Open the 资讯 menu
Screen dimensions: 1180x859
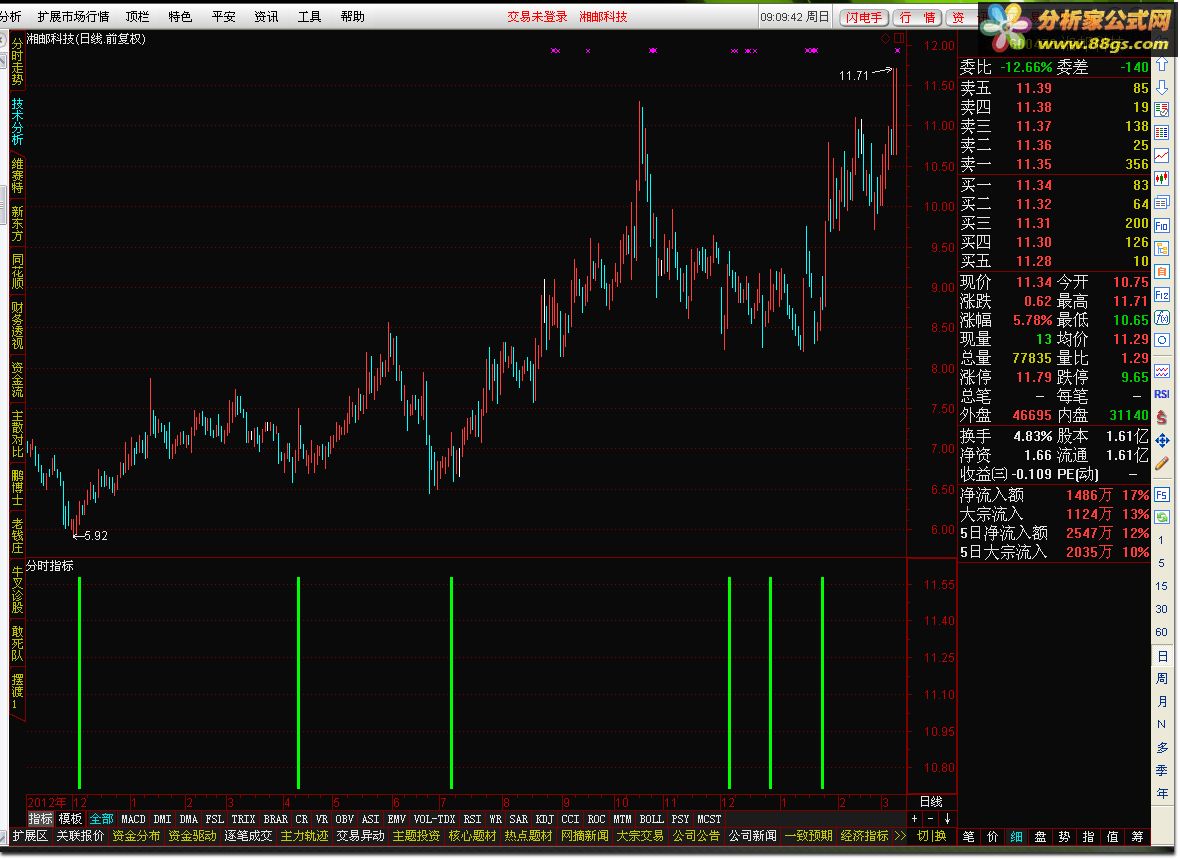coord(266,16)
